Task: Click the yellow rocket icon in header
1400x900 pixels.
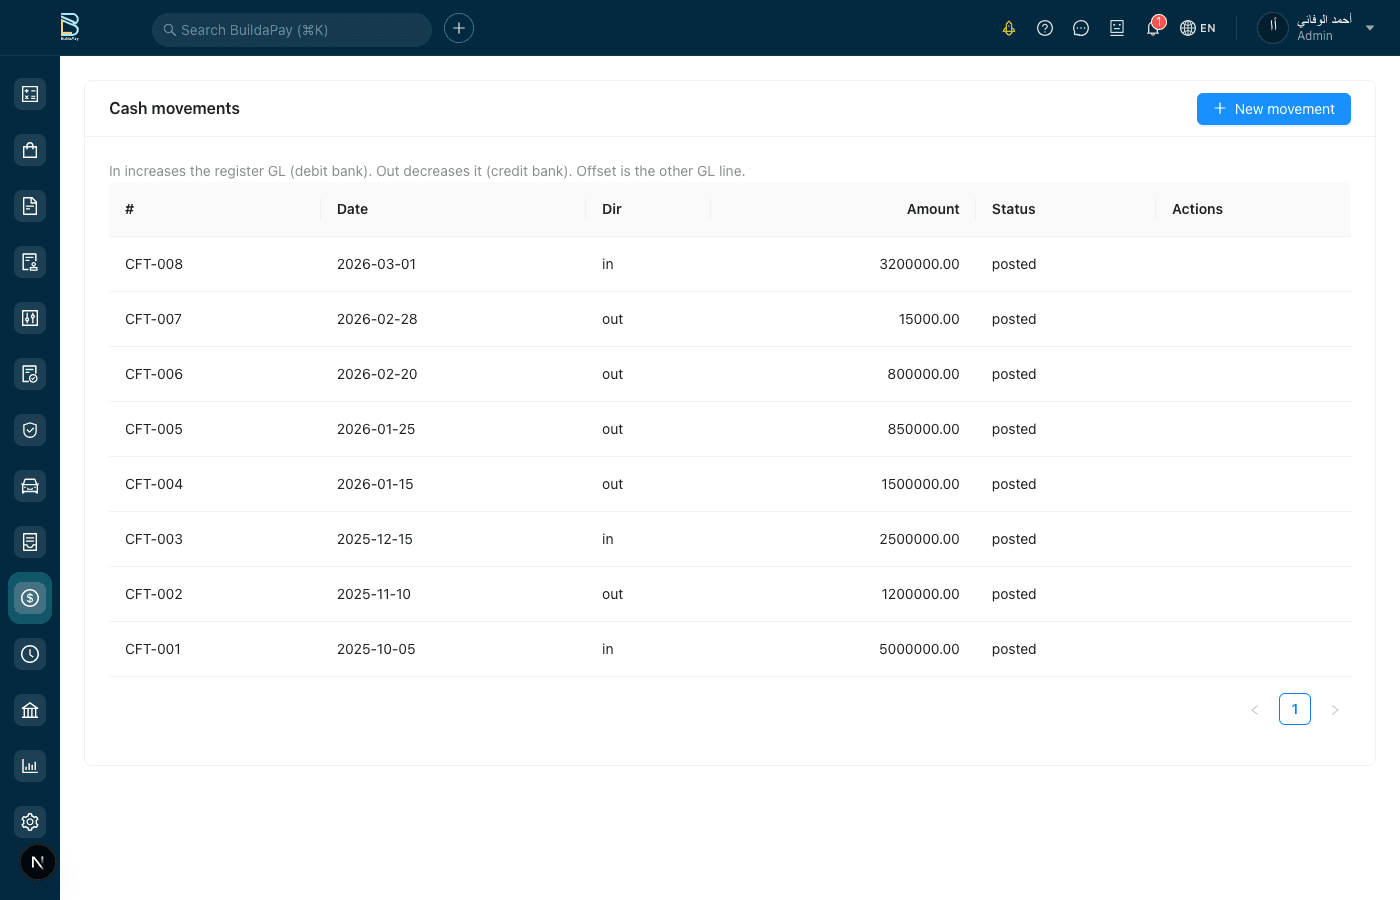Action: (1009, 28)
